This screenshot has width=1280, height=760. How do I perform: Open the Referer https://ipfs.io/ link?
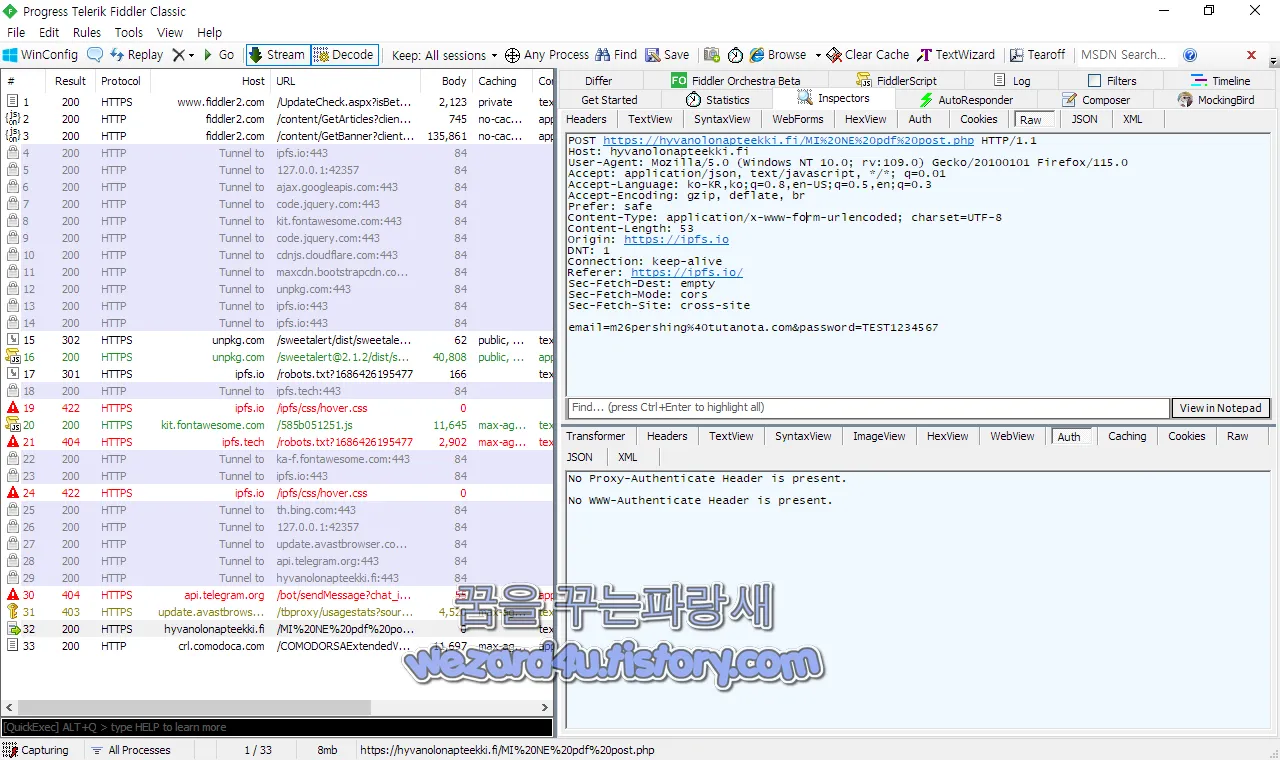pos(687,273)
